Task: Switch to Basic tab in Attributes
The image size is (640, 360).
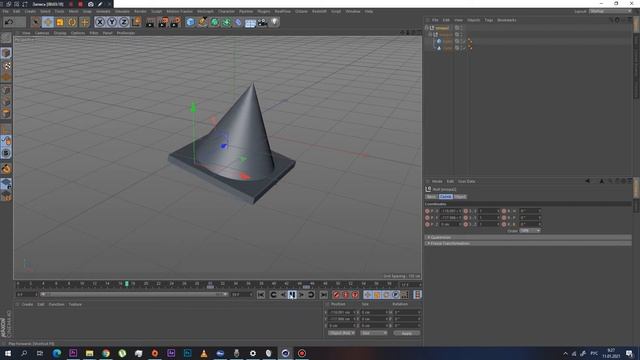Action: 431,197
